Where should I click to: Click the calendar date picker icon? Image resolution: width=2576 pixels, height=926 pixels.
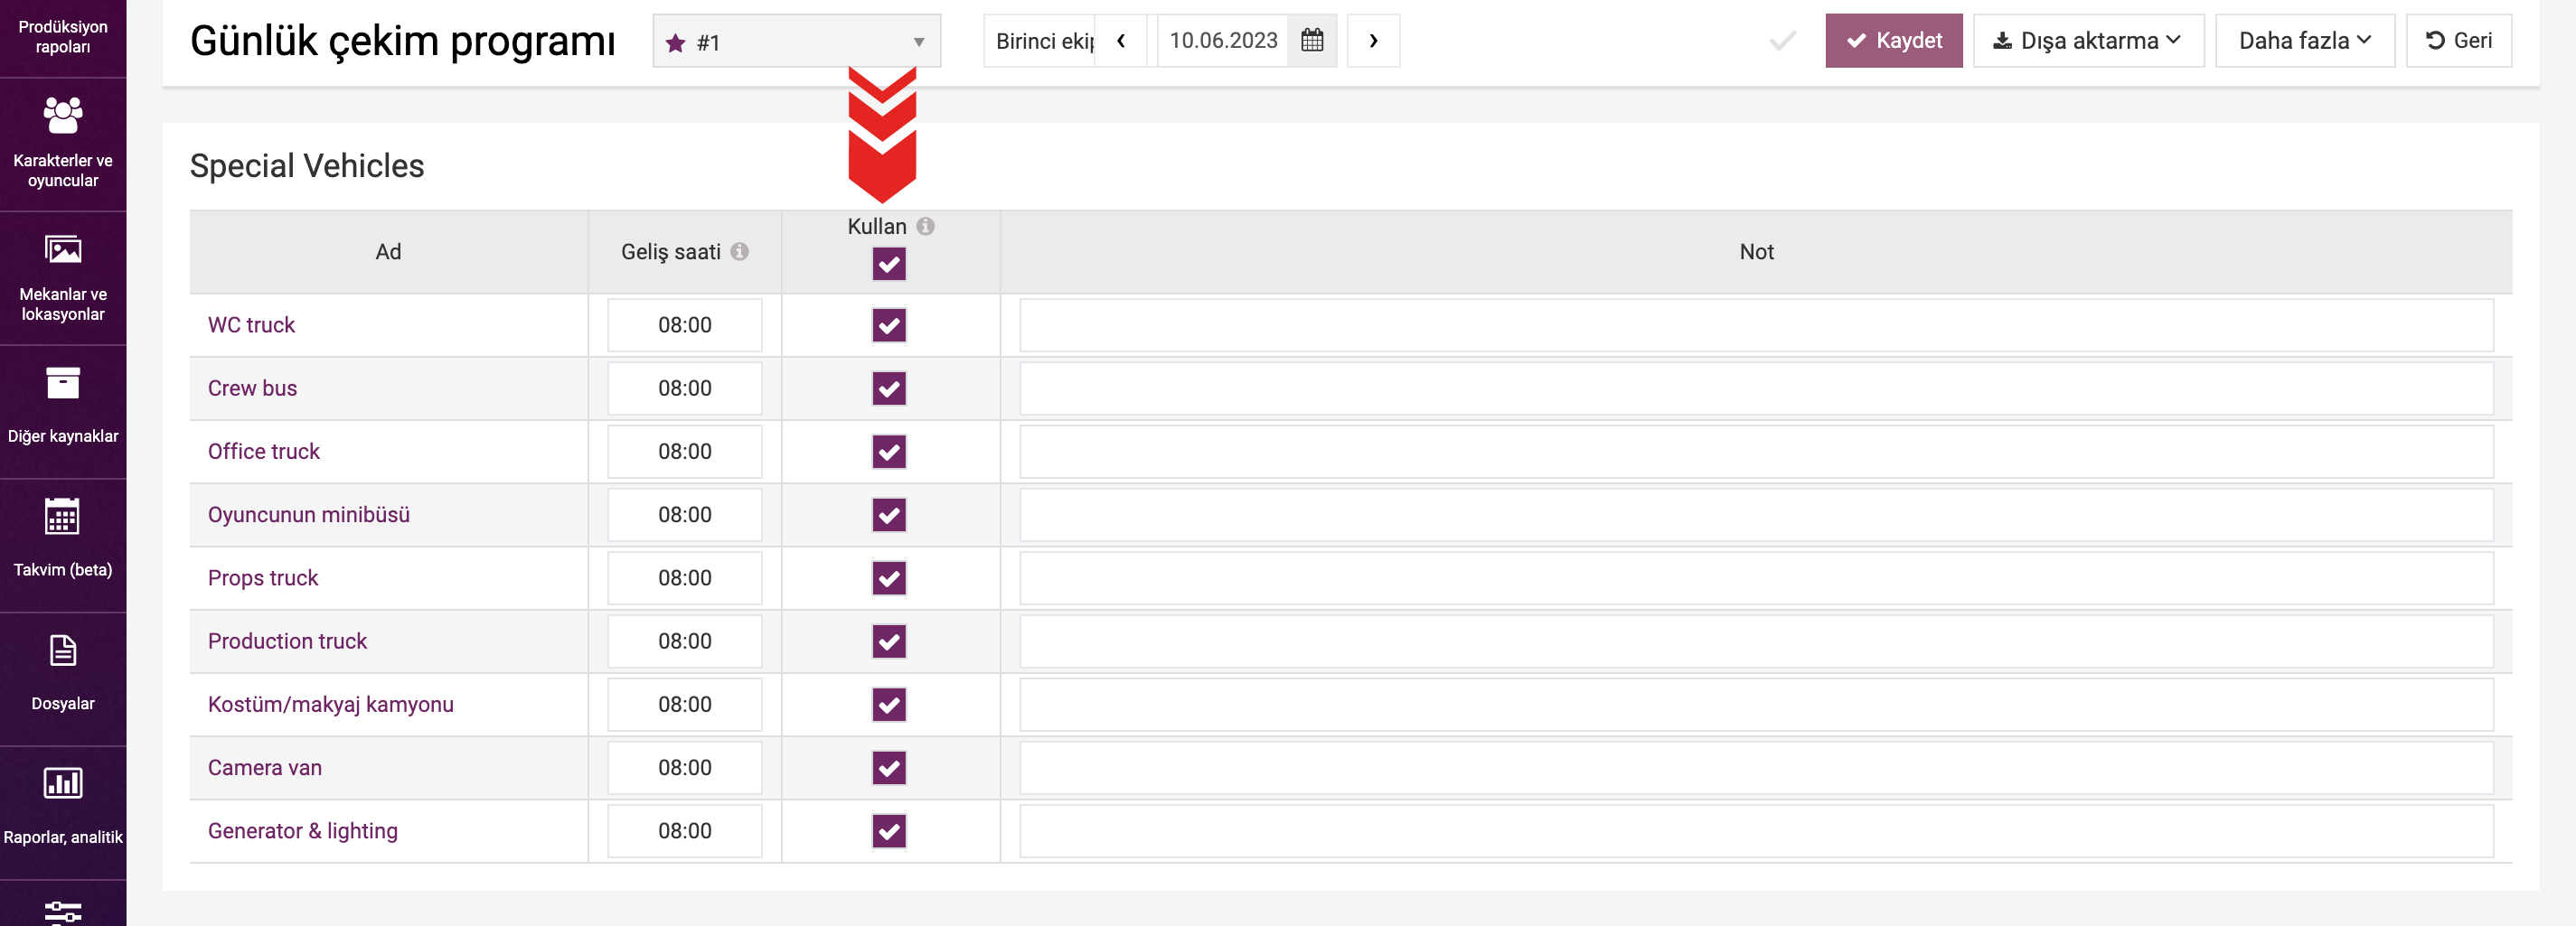click(x=1312, y=41)
